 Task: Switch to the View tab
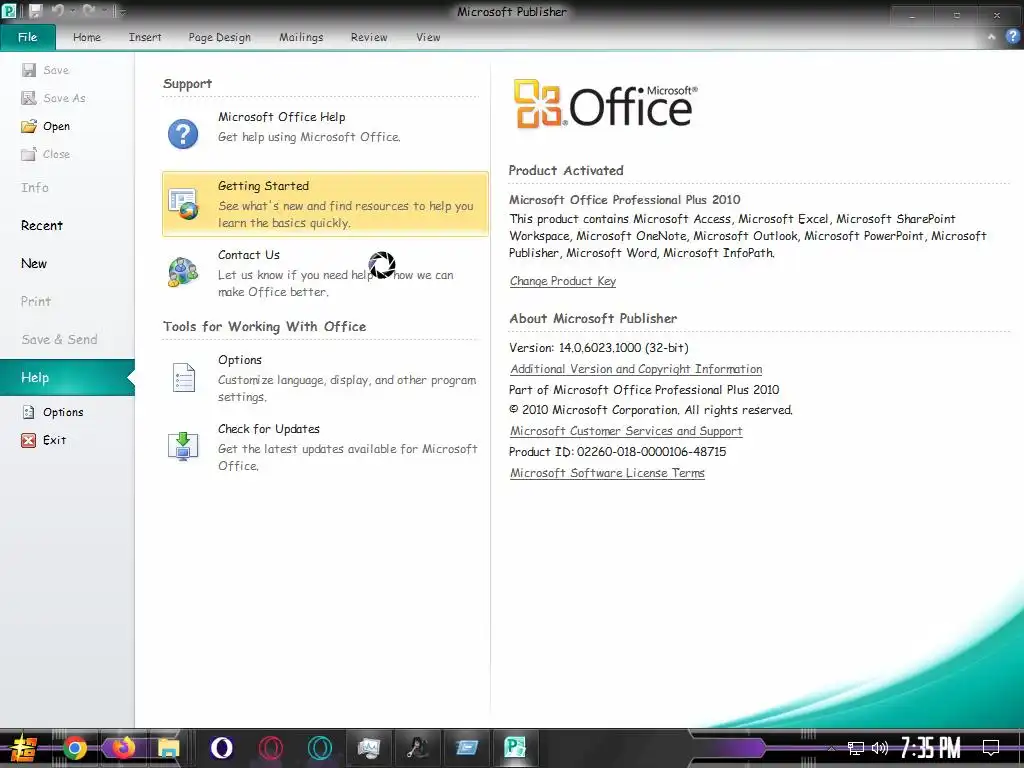click(428, 37)
